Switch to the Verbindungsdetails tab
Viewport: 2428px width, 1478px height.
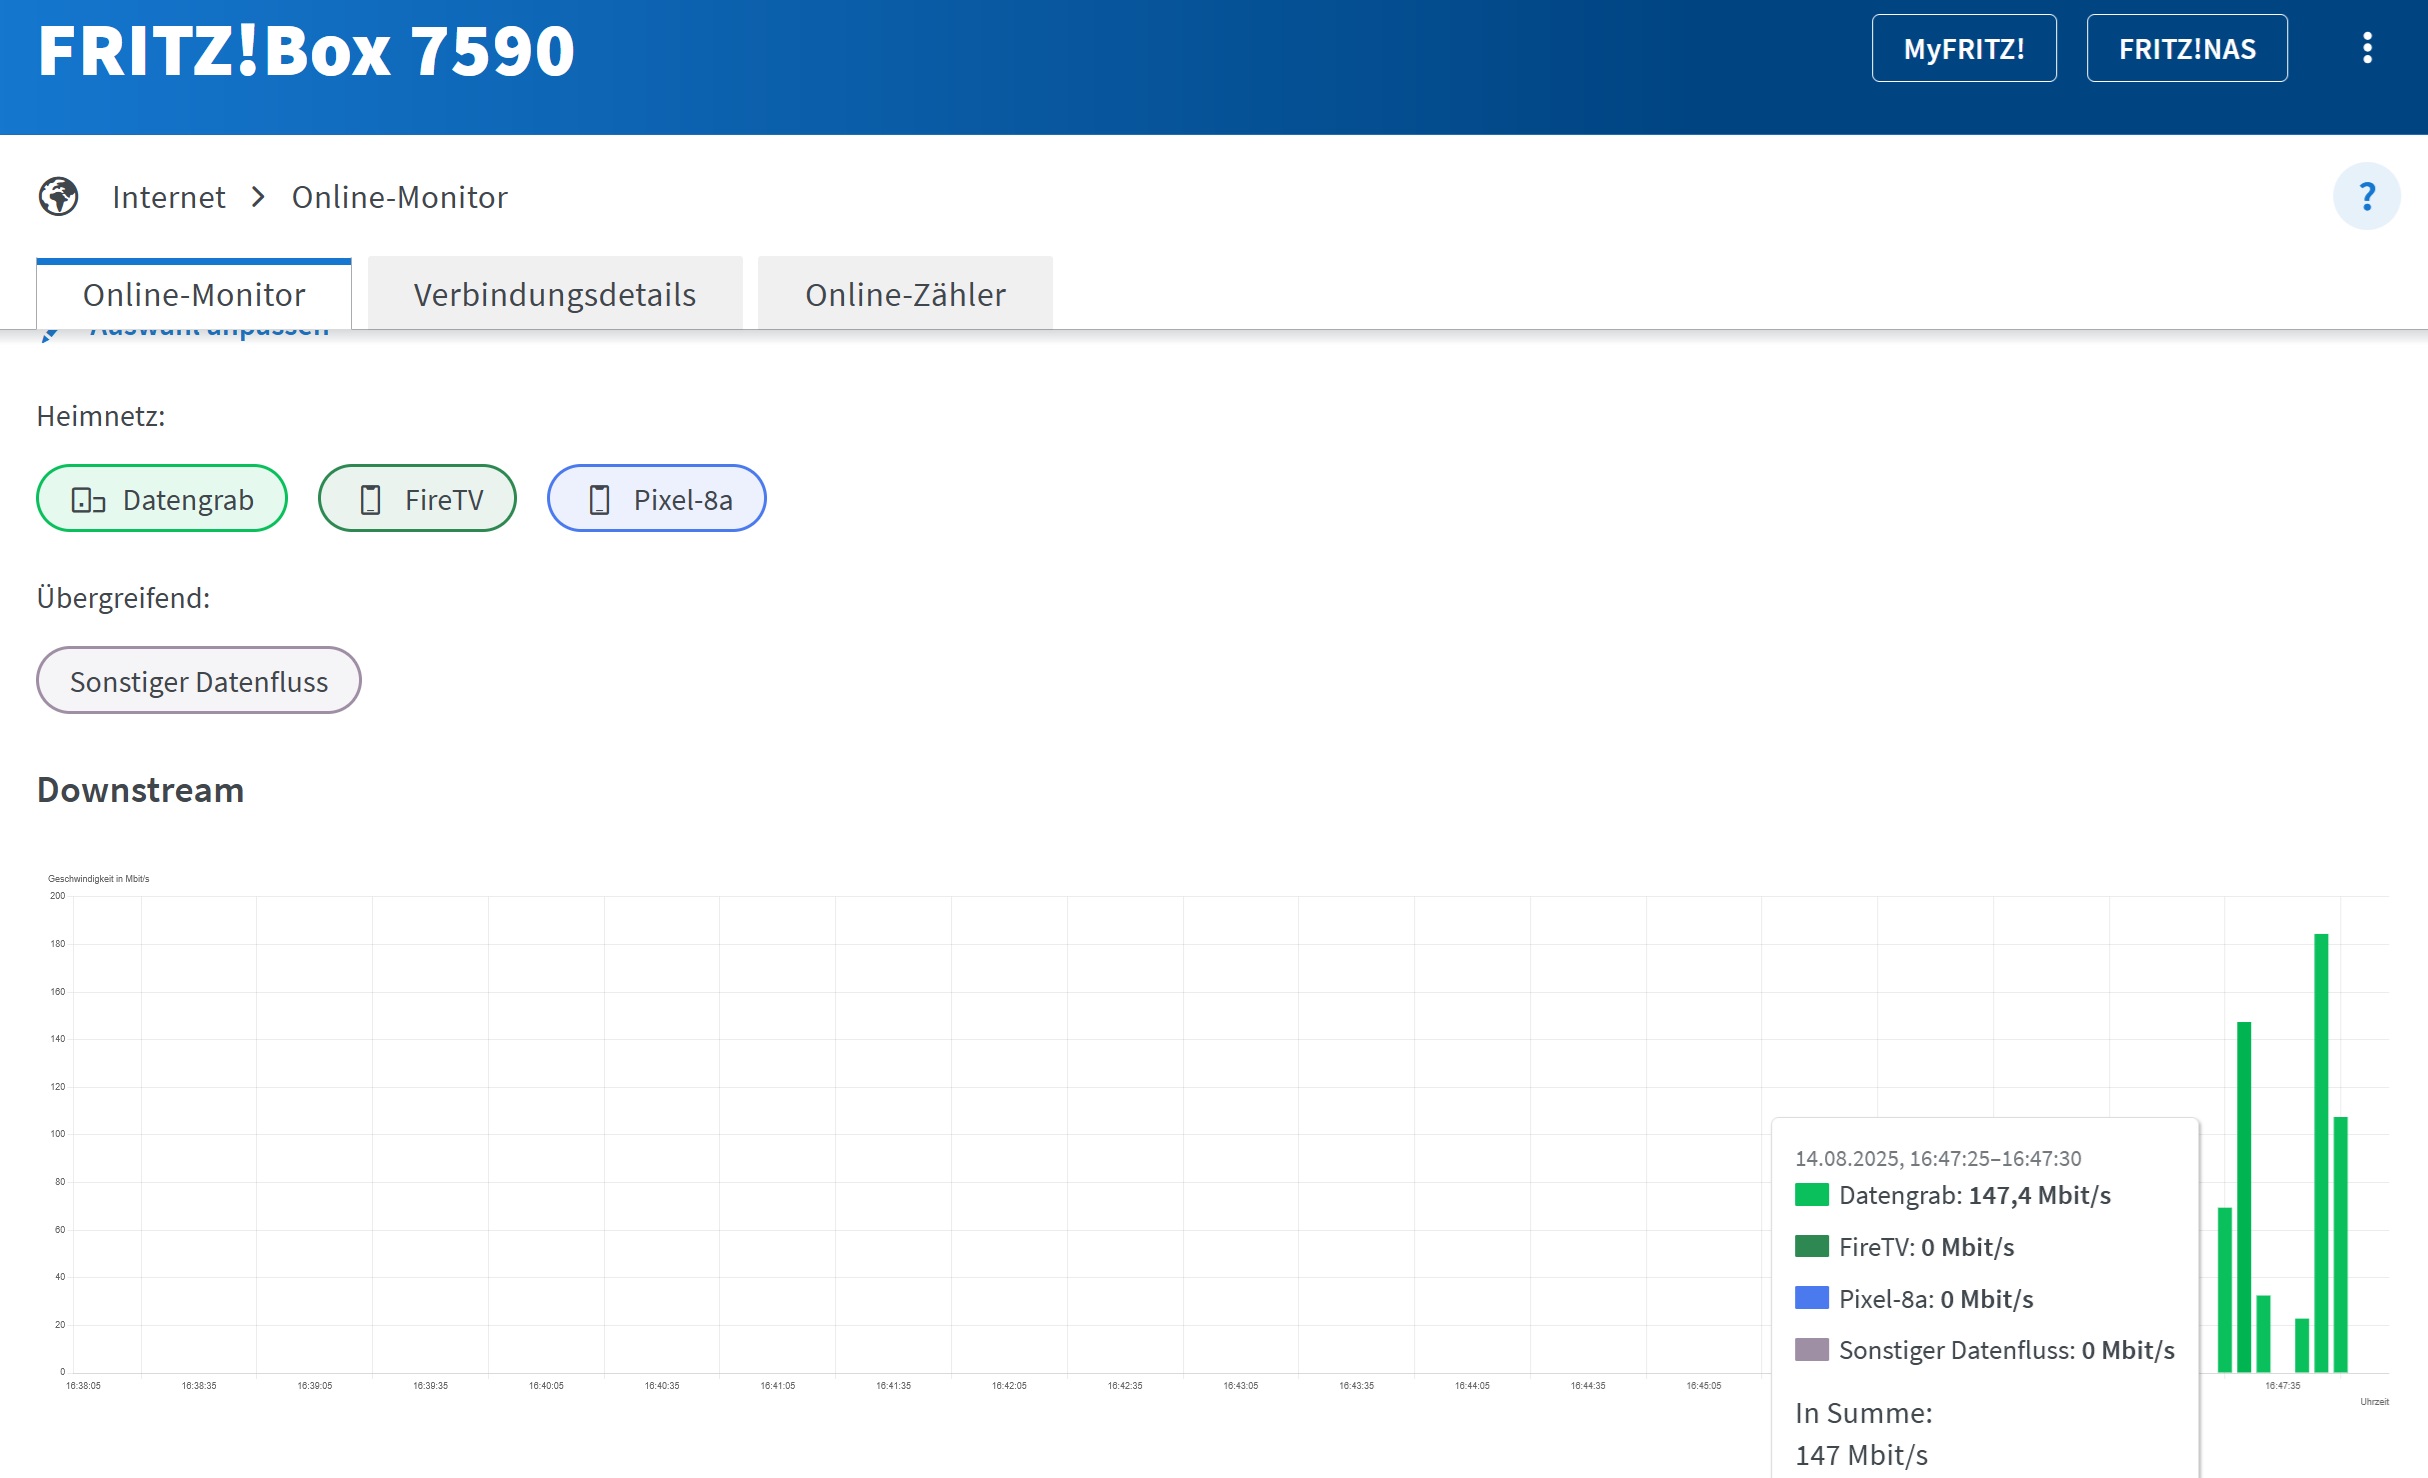554,294
